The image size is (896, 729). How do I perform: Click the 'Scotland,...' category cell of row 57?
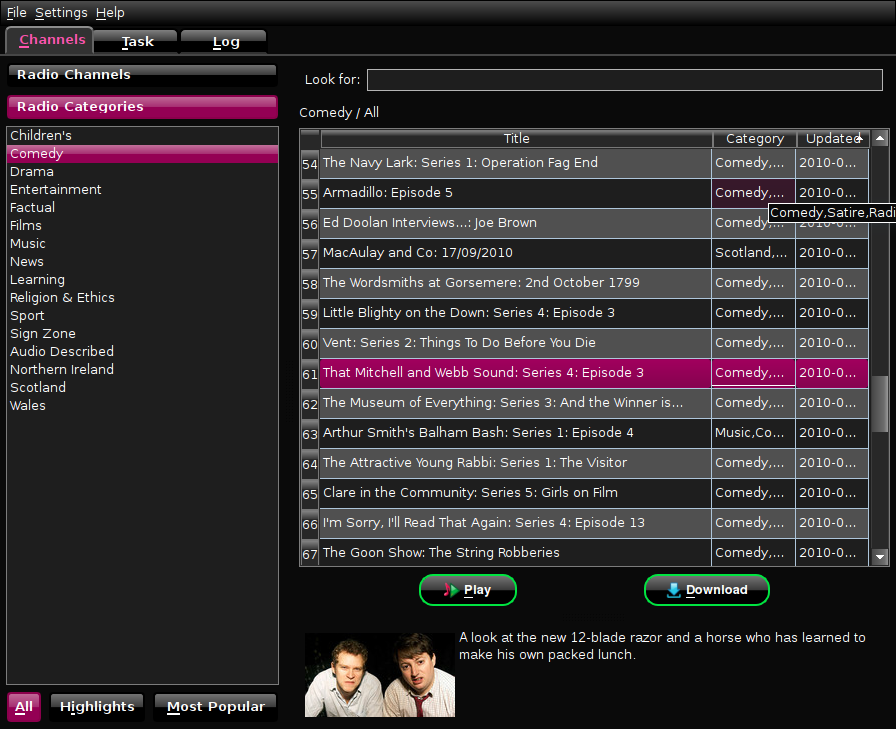click(753, 253)
